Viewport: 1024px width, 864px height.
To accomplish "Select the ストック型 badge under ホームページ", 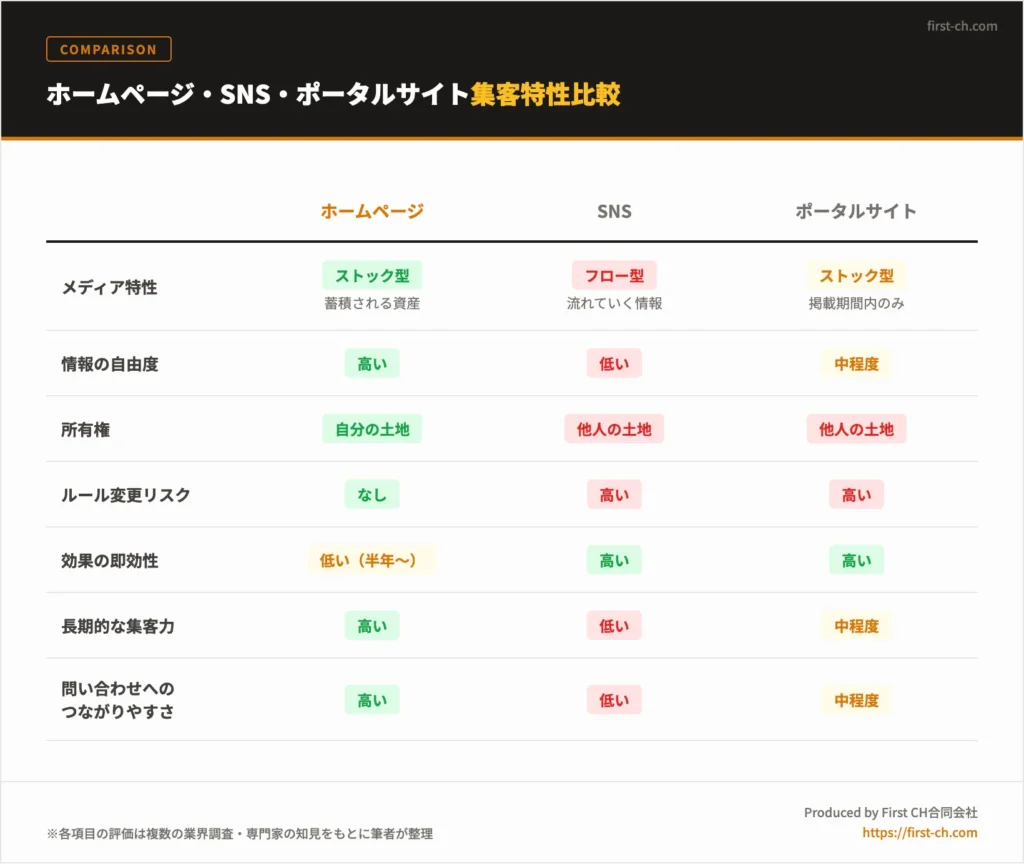I will 371,276.
